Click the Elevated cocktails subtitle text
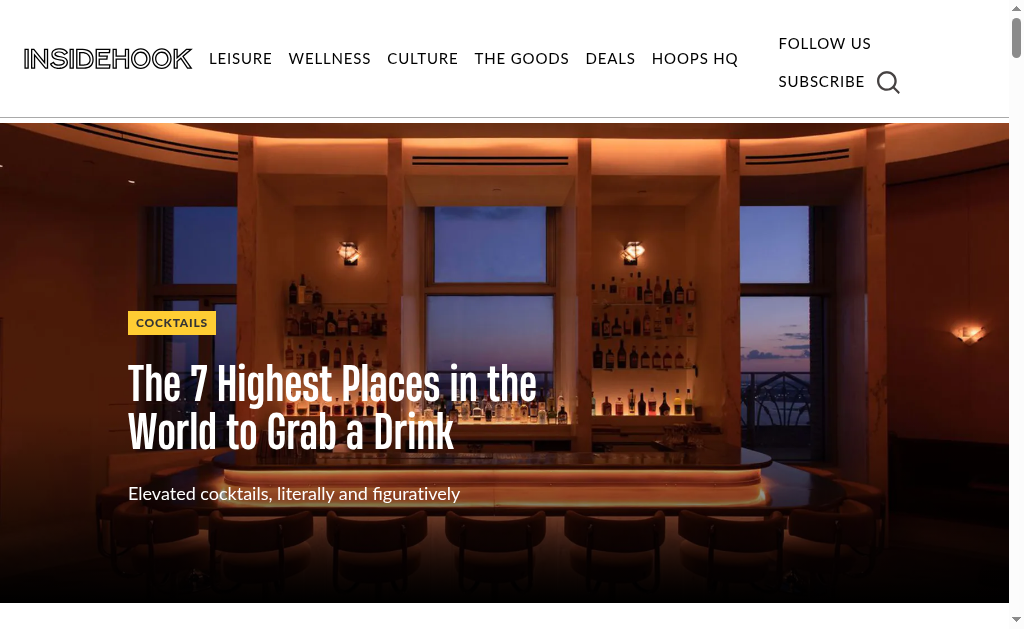Image resolution: width=1024 pixels, height=629 pixels. click(x=294, y=494)
